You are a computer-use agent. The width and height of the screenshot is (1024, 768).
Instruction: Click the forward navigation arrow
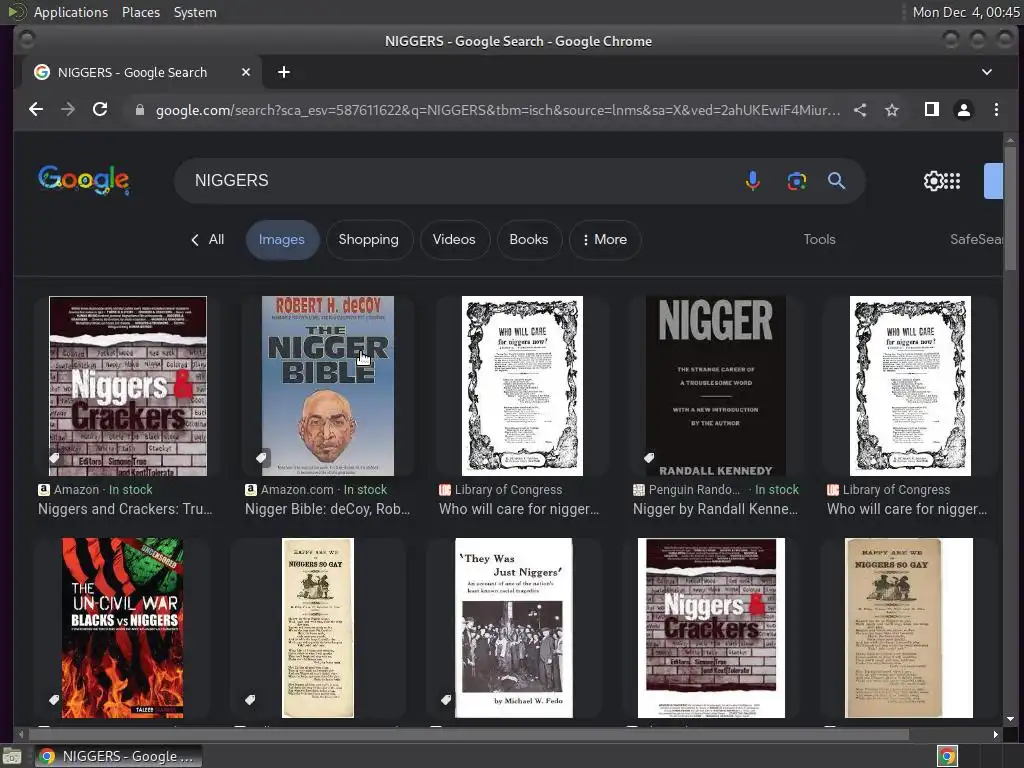pyautogui.click(x=68, y=110)
